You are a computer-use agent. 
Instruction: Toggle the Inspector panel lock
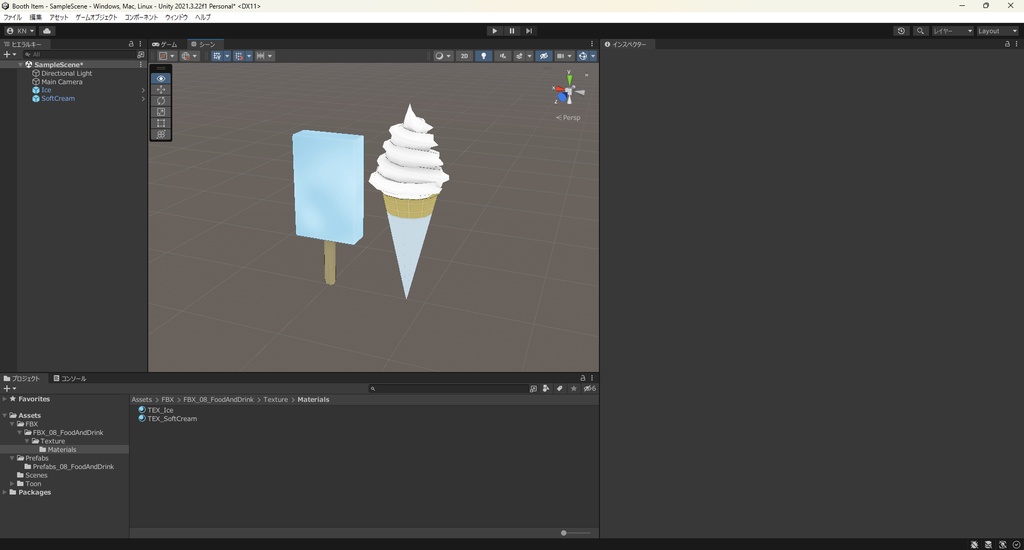pos(1007,44)
